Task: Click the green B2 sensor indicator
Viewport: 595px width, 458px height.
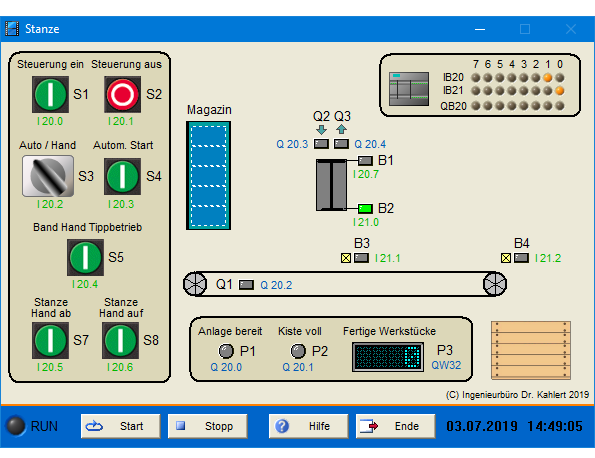Action: point(365,208)
